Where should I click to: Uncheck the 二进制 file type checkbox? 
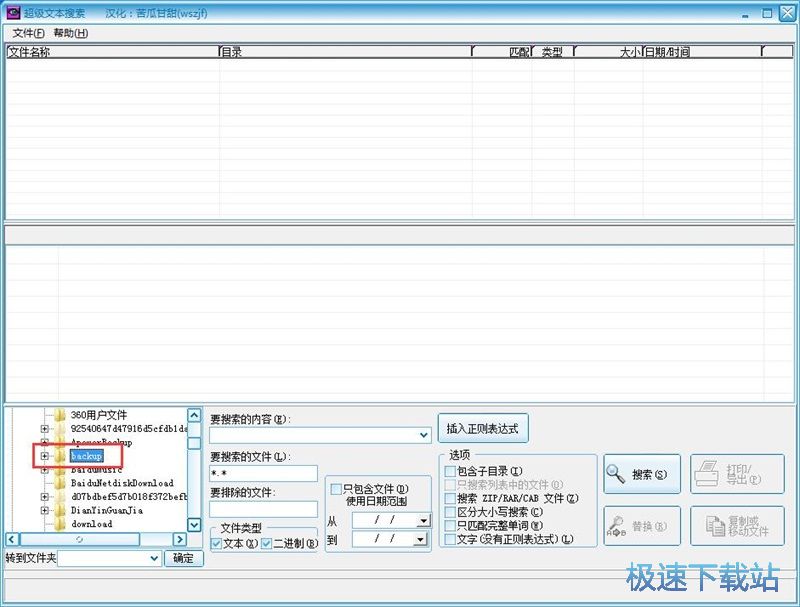click(x=266, y=544)
